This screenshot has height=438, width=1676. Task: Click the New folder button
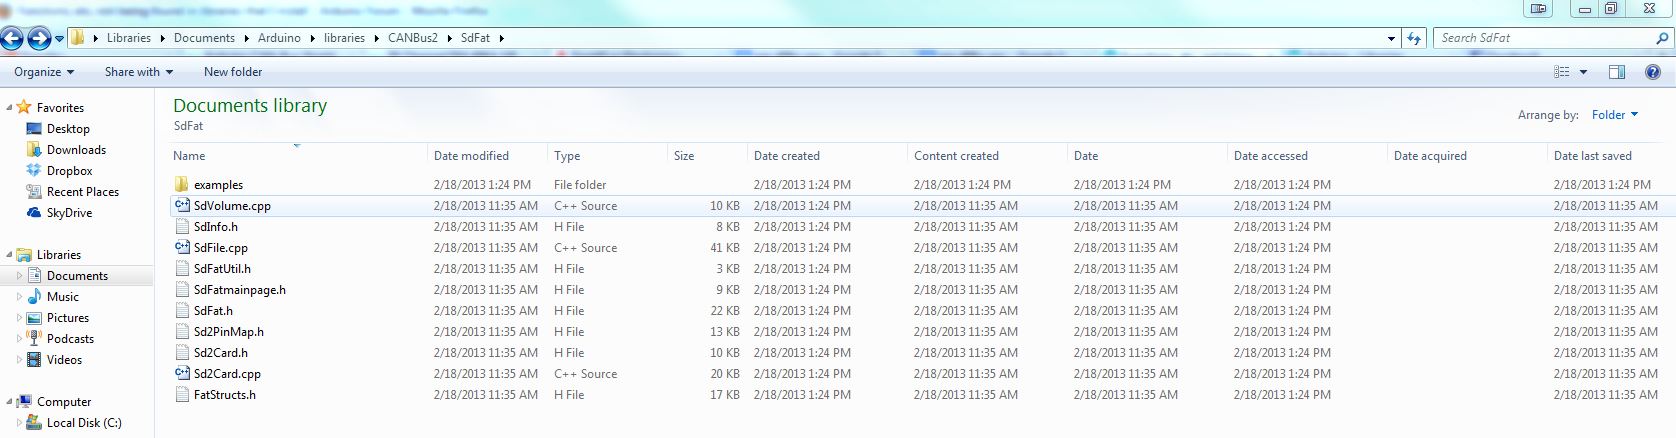pyautogui.click(x=233, y=72)
